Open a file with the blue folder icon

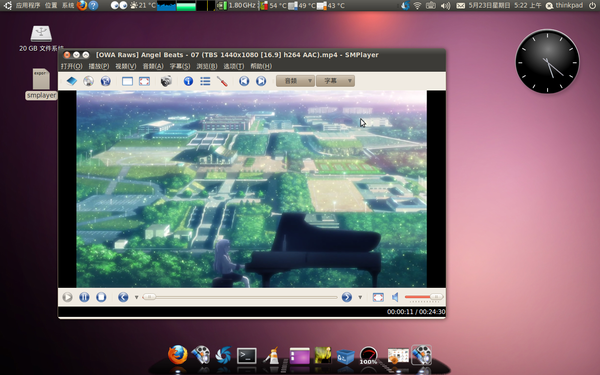coord(72,81)
